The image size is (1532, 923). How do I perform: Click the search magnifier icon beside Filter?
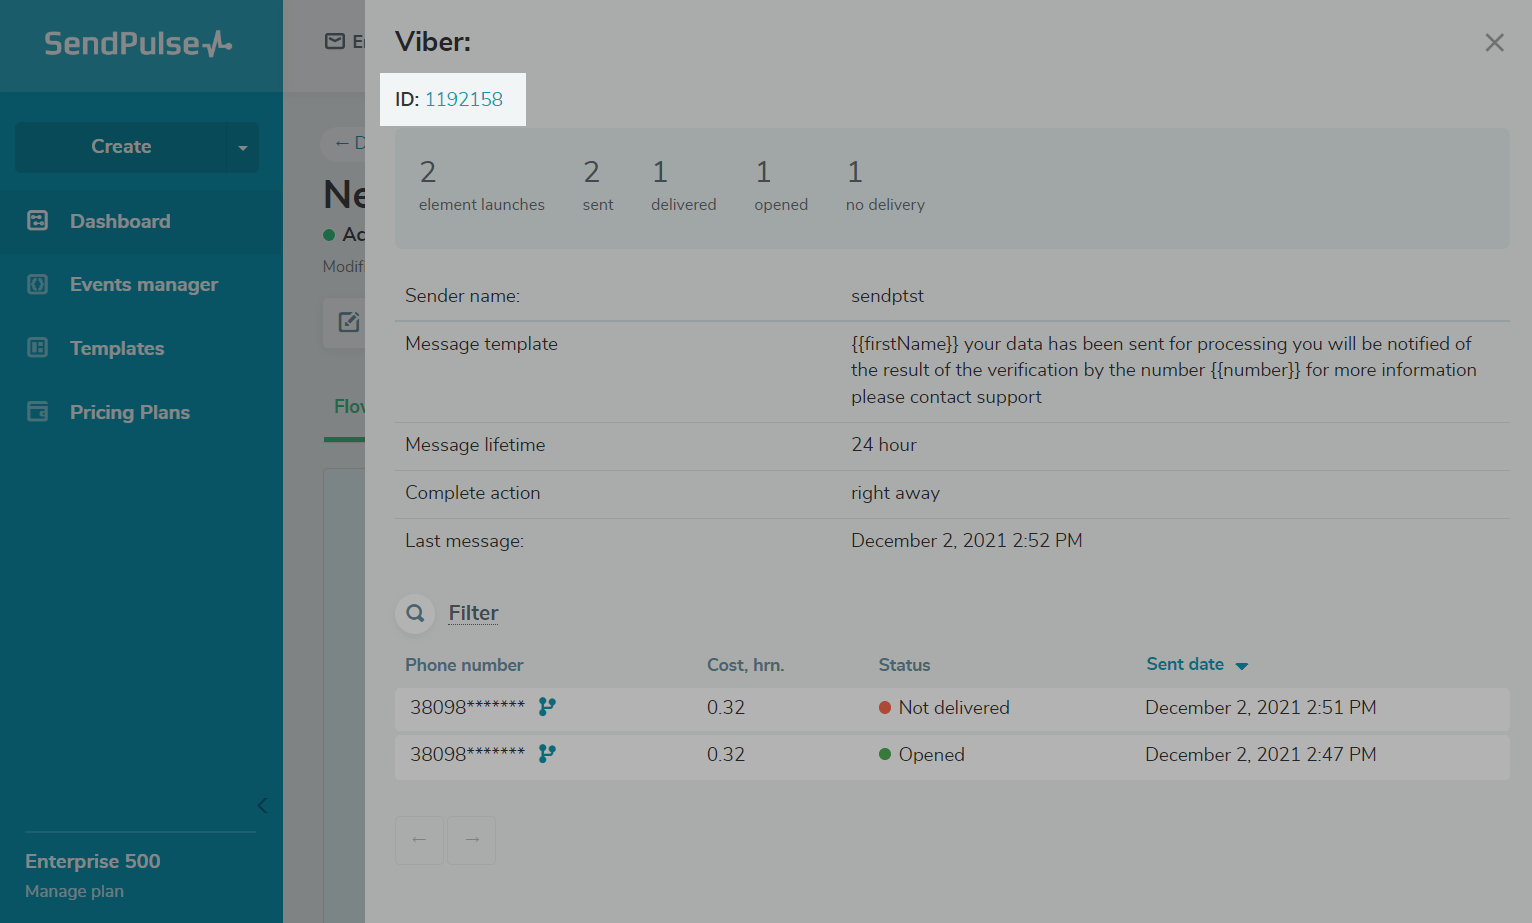click(x=415, y=613)
